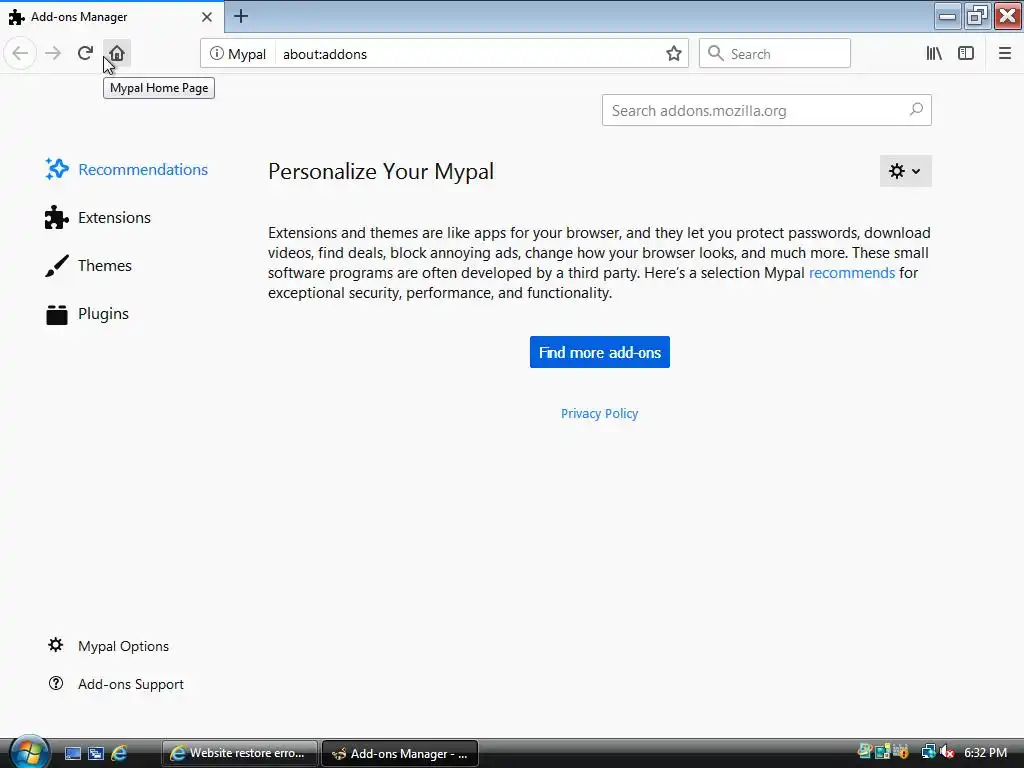Open the hamburger application menu

coord(1005,54)
